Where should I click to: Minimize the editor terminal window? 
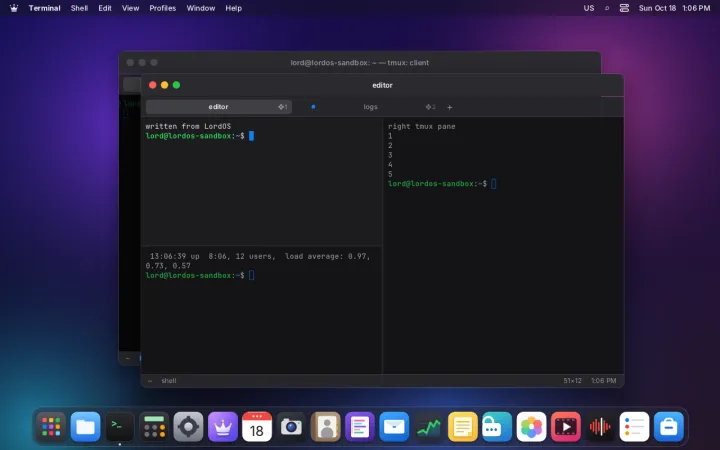(164, 85)
